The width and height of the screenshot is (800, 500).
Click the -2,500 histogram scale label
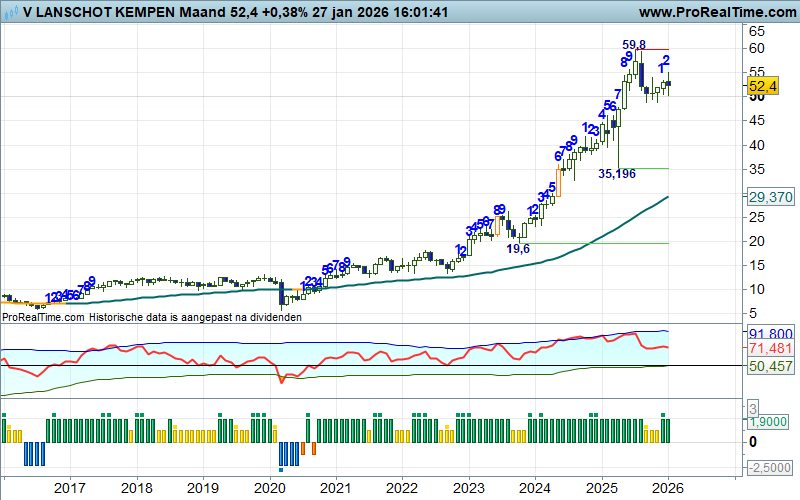click(770, 468)
